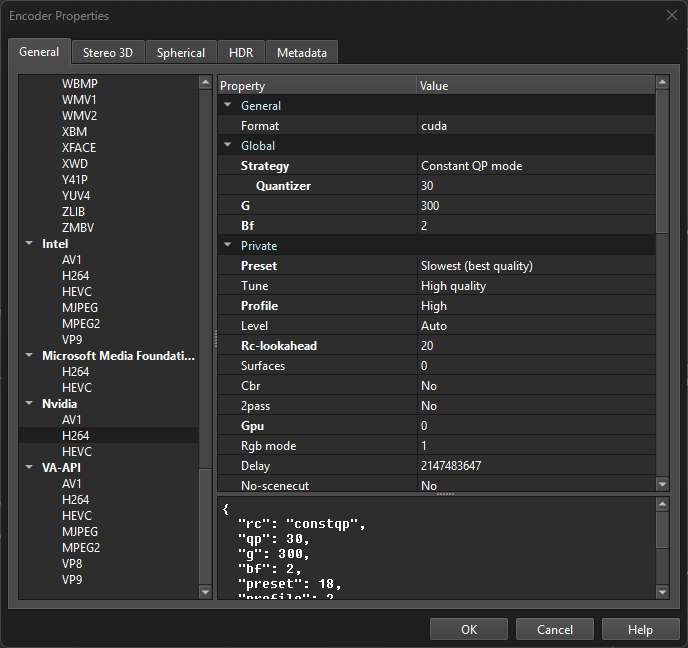Image resolution: width=688 pixels, height=648 pixels.
Task: Collapse the Intel encoder group
Action: [28, 244]
